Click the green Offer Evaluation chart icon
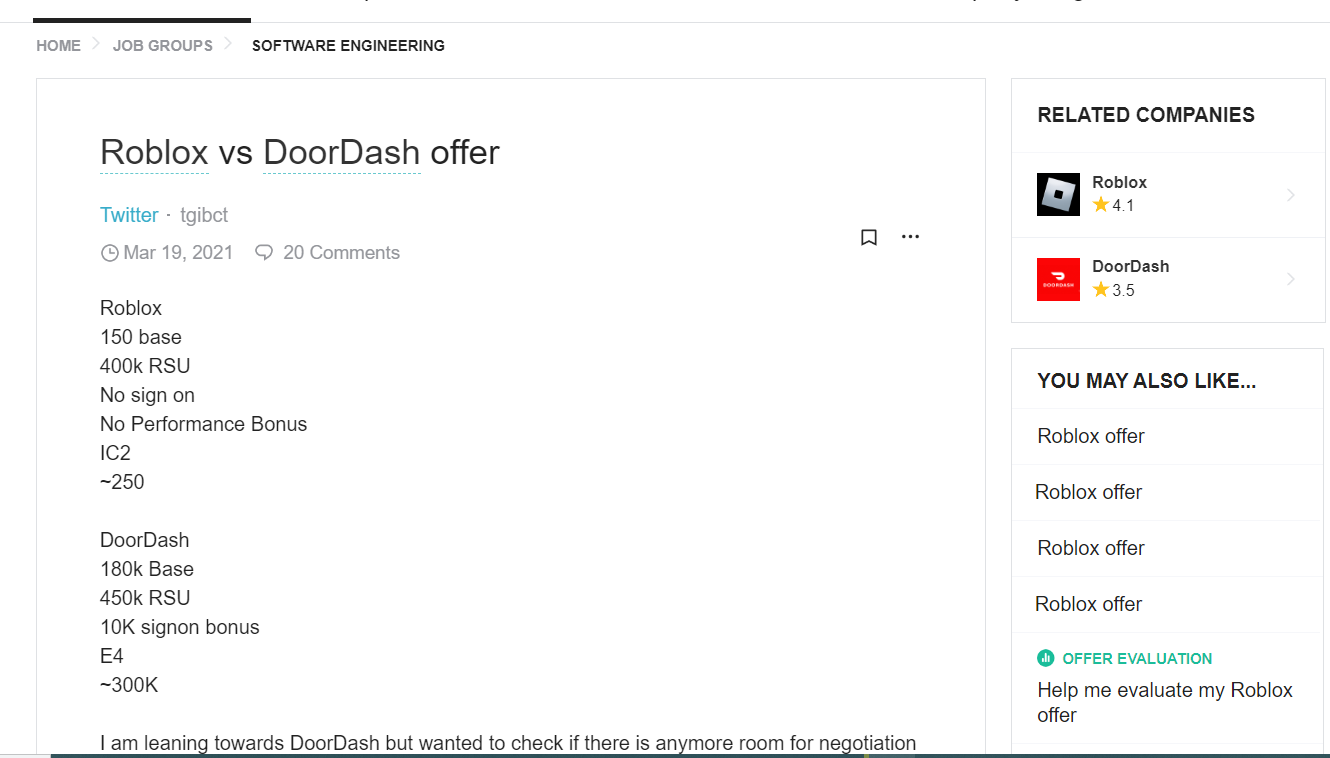 coord(1046,658)
